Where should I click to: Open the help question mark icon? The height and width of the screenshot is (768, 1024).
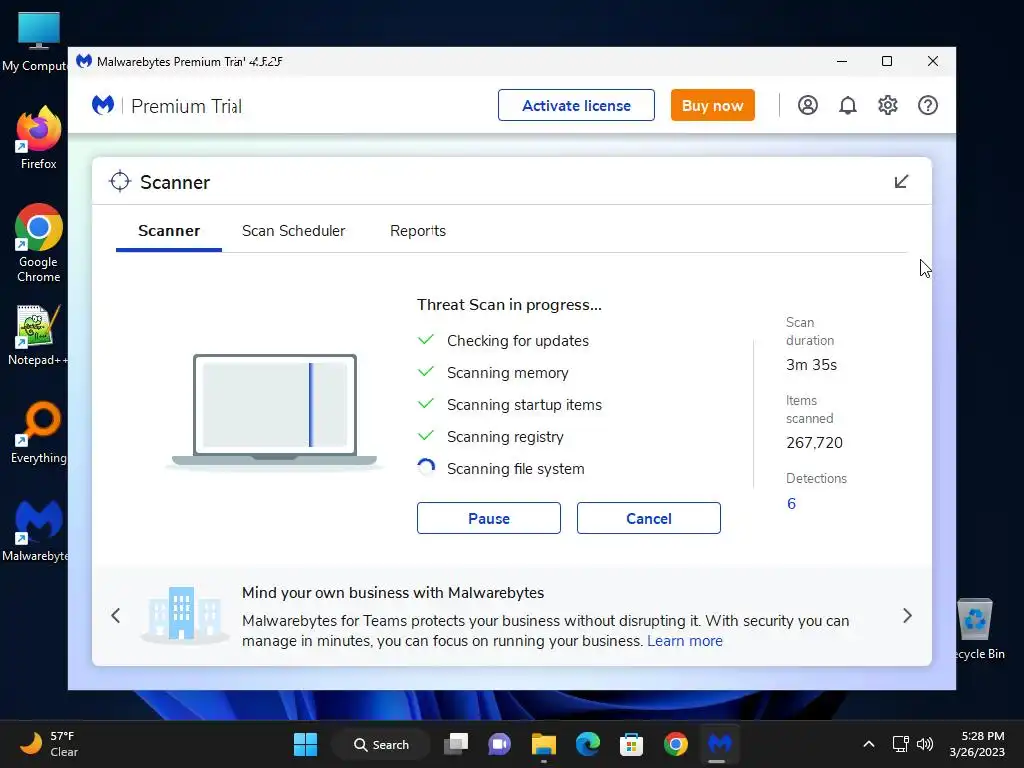(x=928, y=105)
